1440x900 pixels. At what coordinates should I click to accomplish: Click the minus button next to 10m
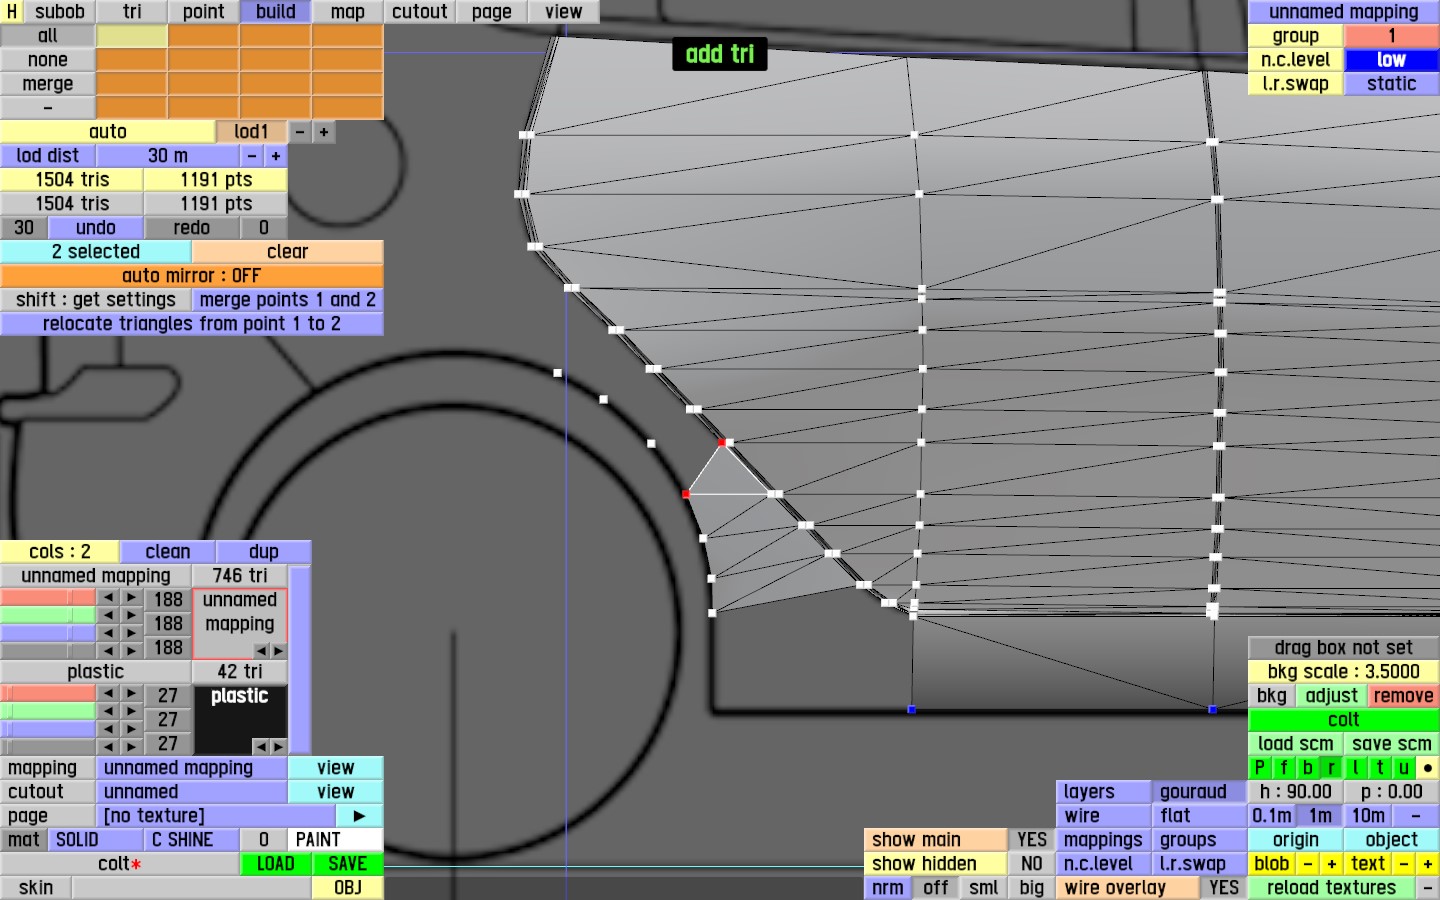point(1416,816)
